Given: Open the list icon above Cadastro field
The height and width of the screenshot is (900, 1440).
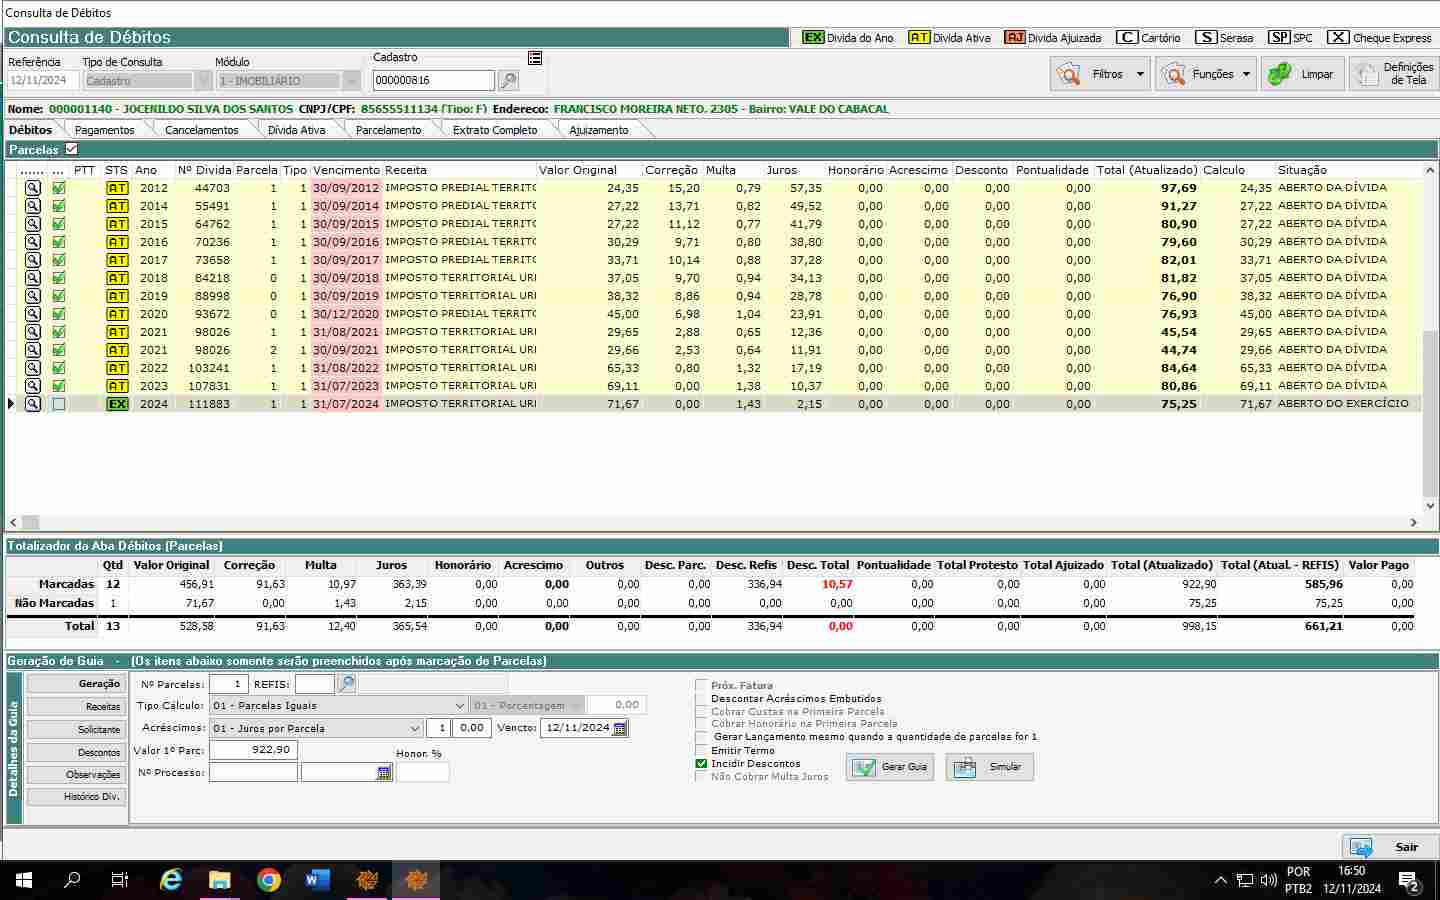Looking at the screenshot, I should (535, 58).
